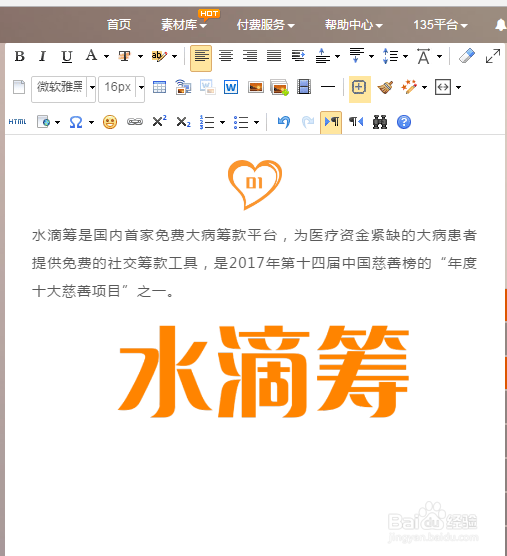Redo last action
The height and width of the screenshot is (556, 507).
coord(307,122)
